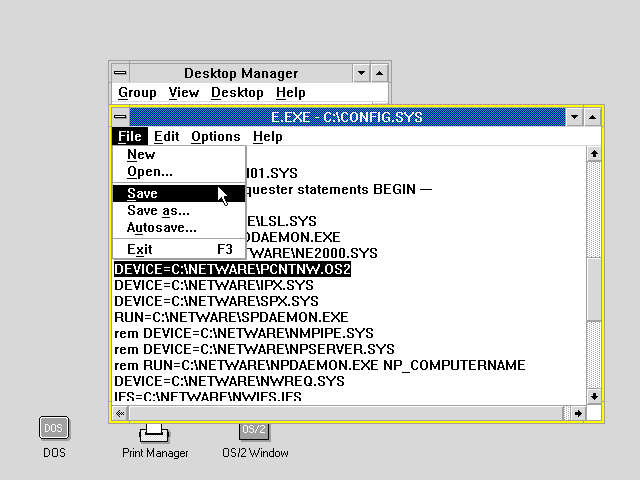Click the rem NPSERVER.SYS line
This screenshot has width=640, height=480.
click(x=254, y=349)
